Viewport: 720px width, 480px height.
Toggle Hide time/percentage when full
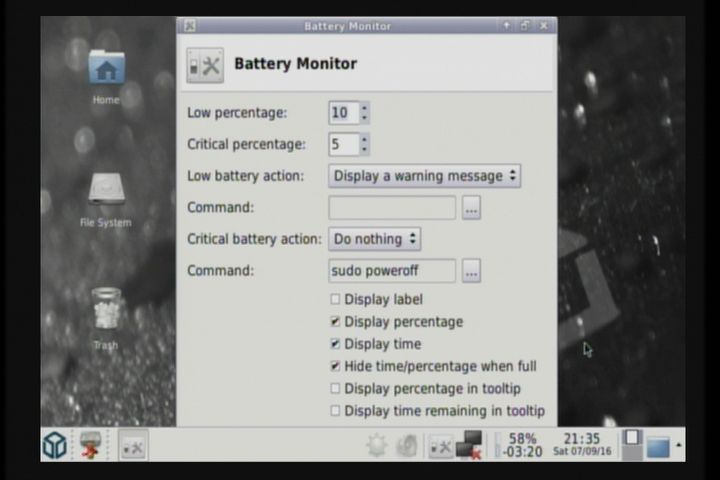tap(335, 366)
